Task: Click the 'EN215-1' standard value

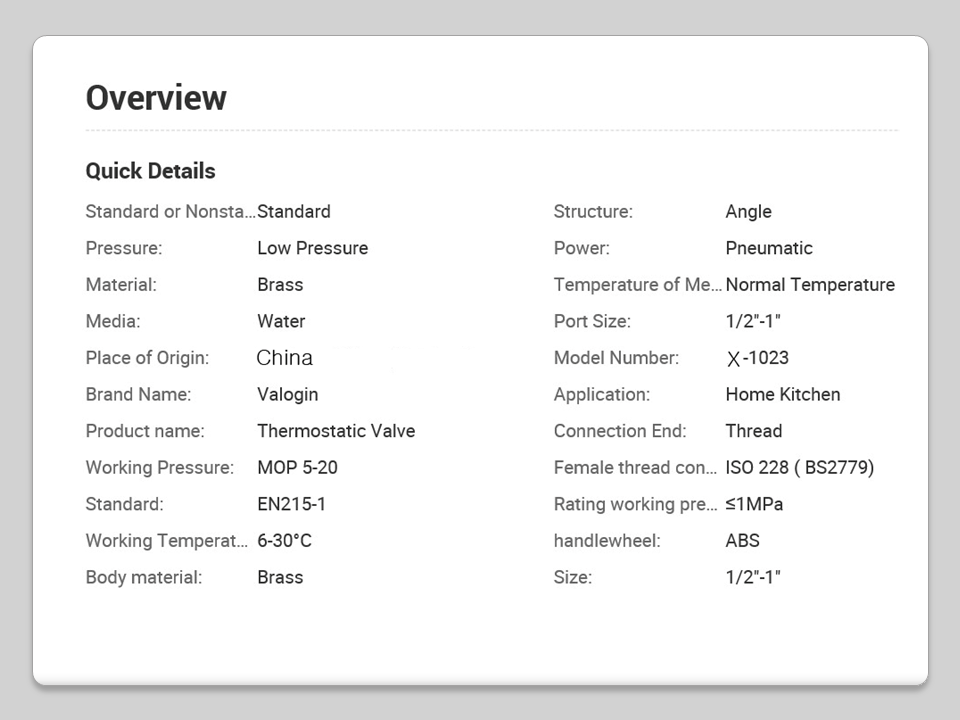Action: coord(291,504)
